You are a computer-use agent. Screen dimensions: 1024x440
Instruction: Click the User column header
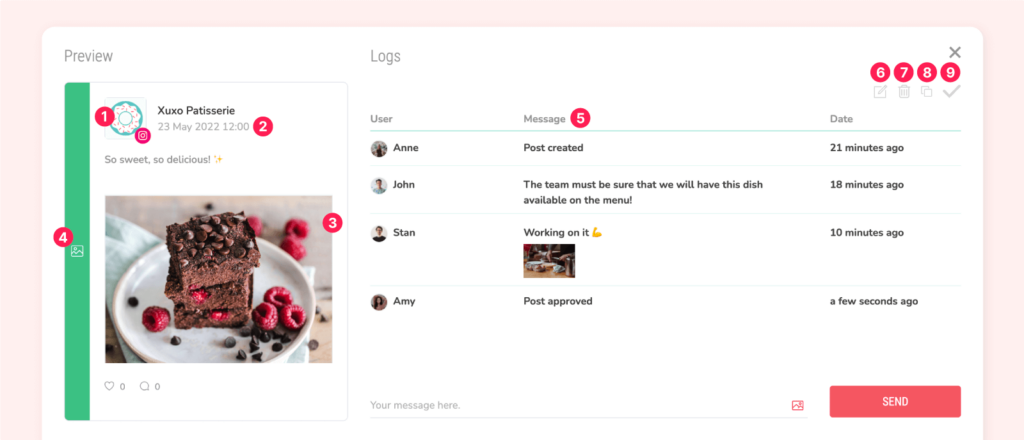(381, 119)
